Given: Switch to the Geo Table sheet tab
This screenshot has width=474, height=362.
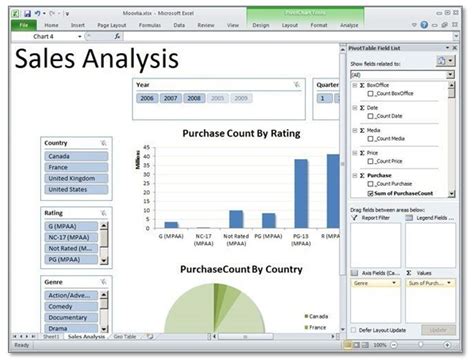Looking at the screenshot, I should (125, 337).
